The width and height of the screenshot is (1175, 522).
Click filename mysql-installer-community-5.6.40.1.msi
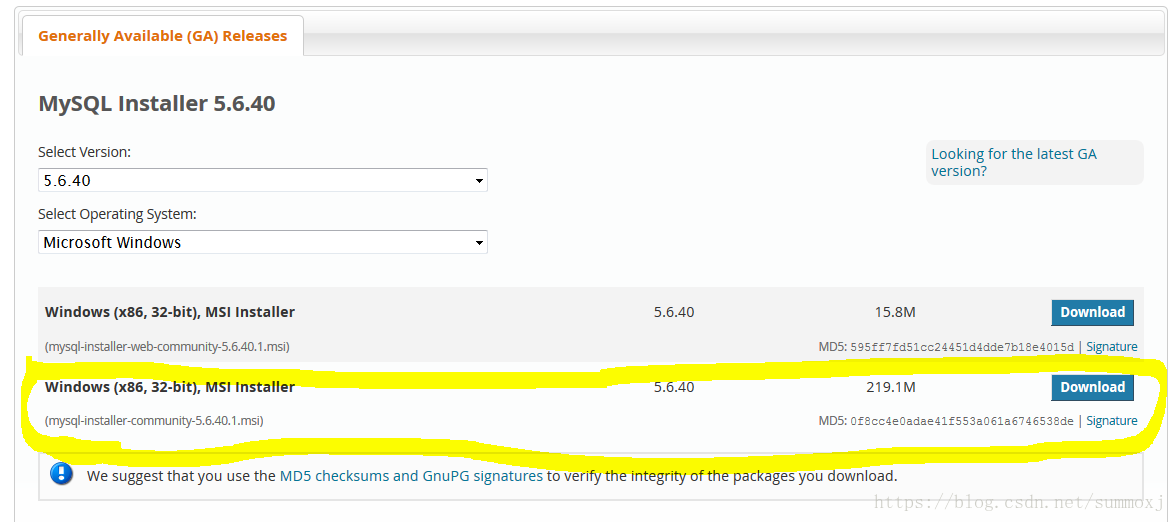[154, 421]
